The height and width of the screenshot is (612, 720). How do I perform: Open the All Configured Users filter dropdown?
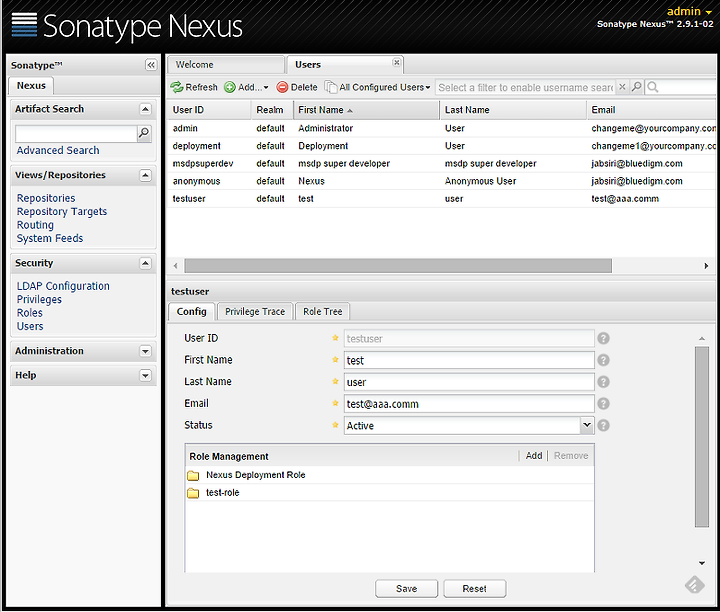coord(377,87)
